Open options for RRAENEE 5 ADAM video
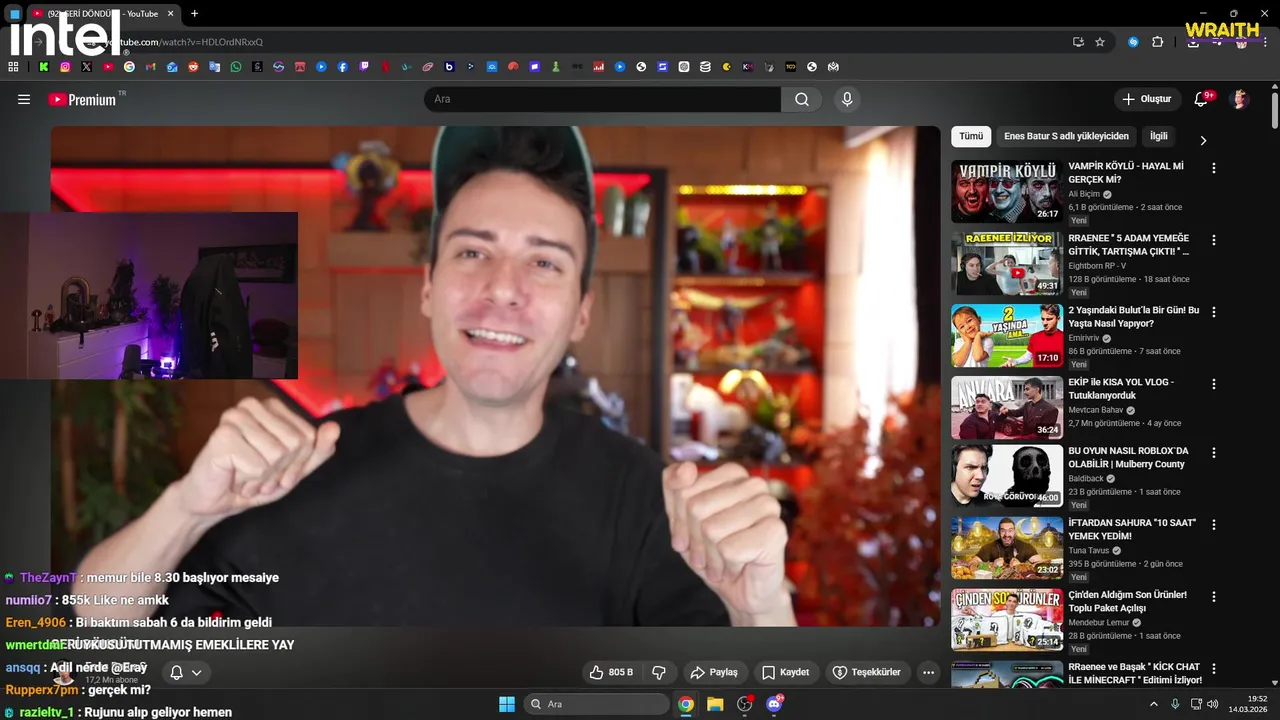 [x=1214, y=240]
